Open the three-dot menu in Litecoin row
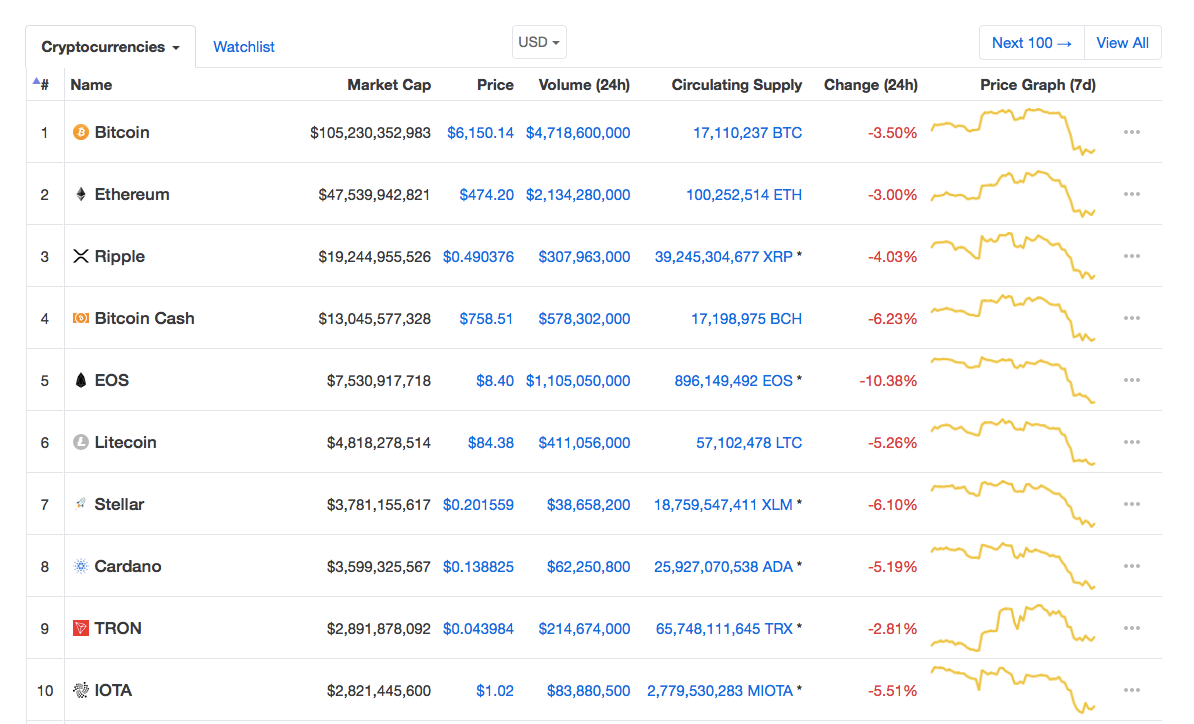The height and width of the screenshot is (724, 1194). point(1132,442)
